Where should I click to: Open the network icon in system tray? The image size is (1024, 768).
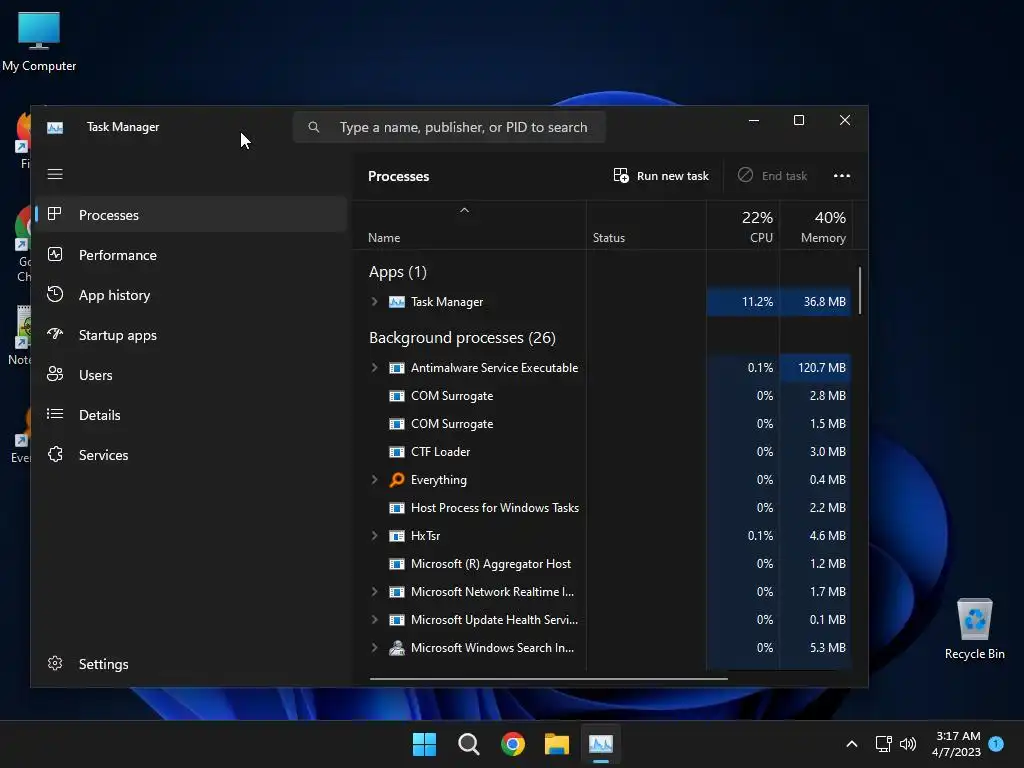(x=883, y=744)
